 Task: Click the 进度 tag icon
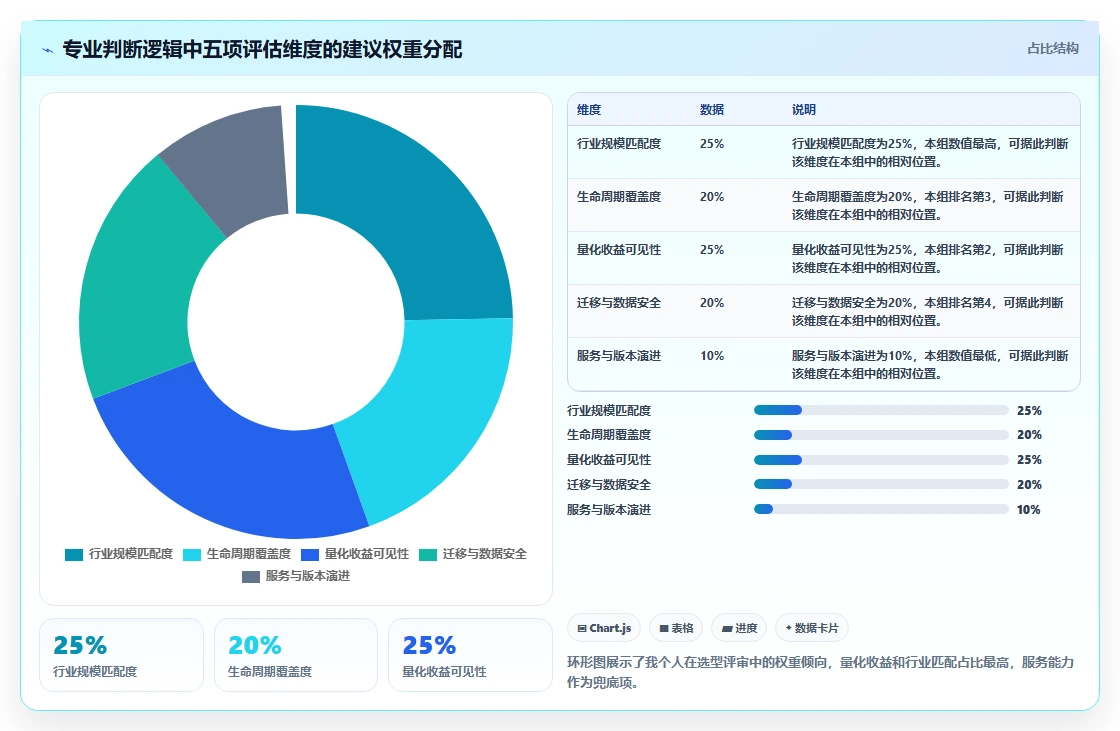pyautogui.click(x=727, y=629)
